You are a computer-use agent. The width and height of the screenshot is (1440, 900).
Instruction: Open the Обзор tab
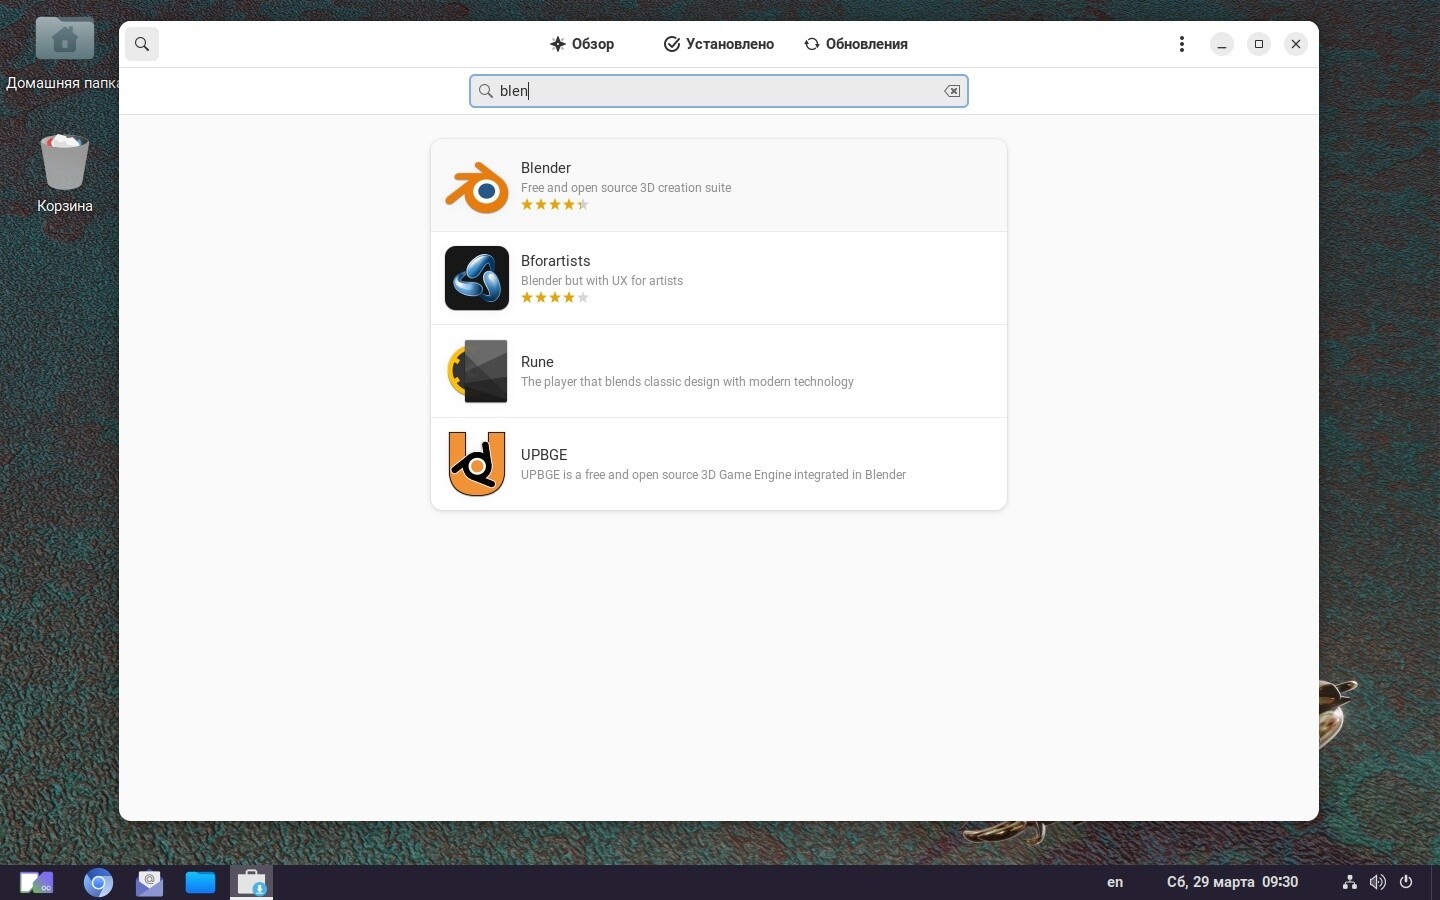click(x=582, y=44)
